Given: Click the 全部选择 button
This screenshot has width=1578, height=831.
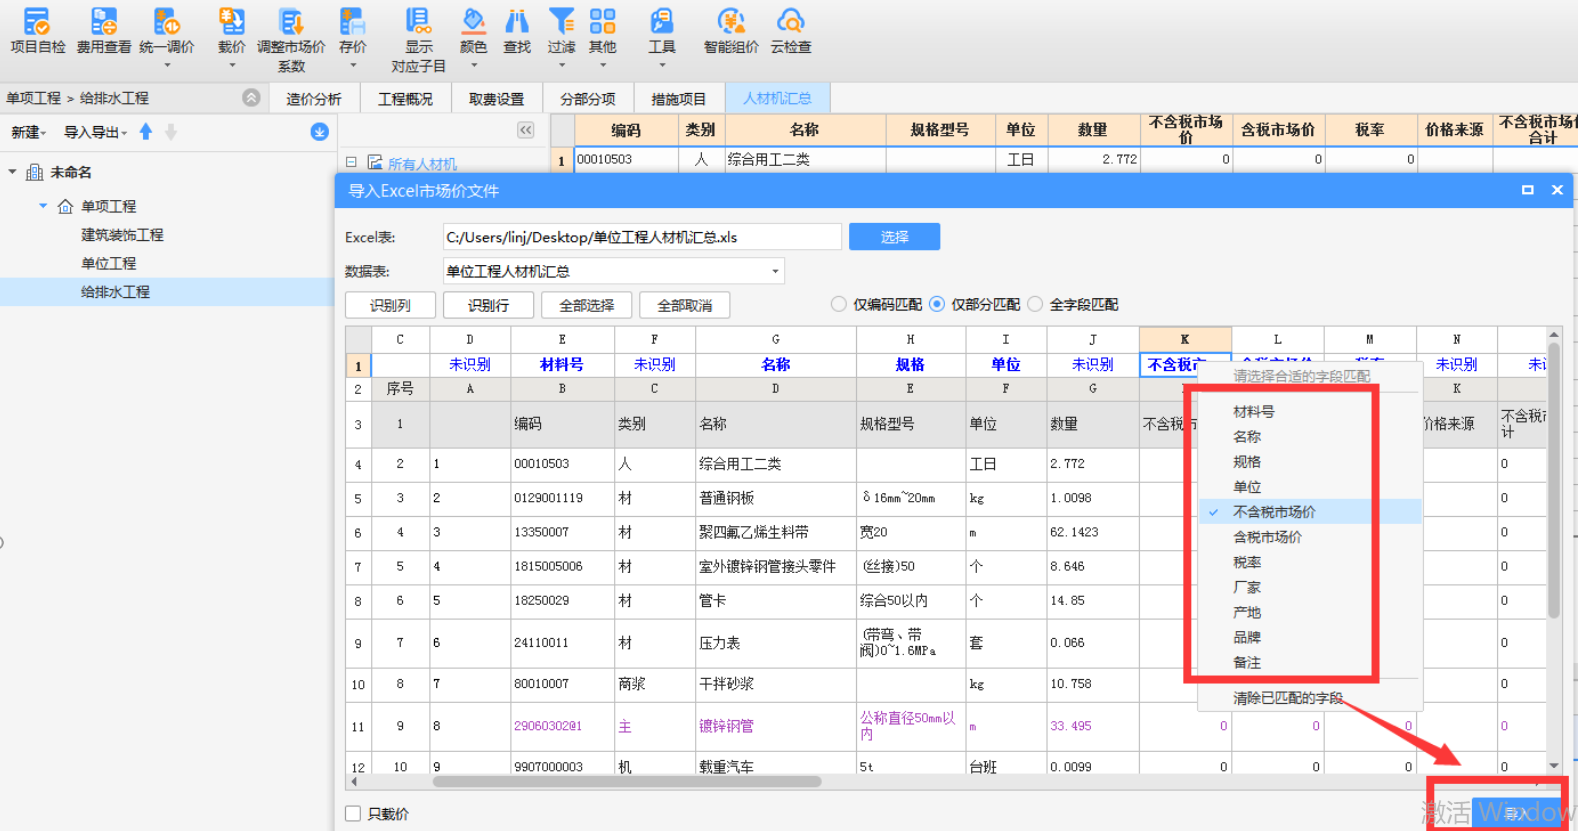Looking at the screenshot, I should (x=586, y=305).
